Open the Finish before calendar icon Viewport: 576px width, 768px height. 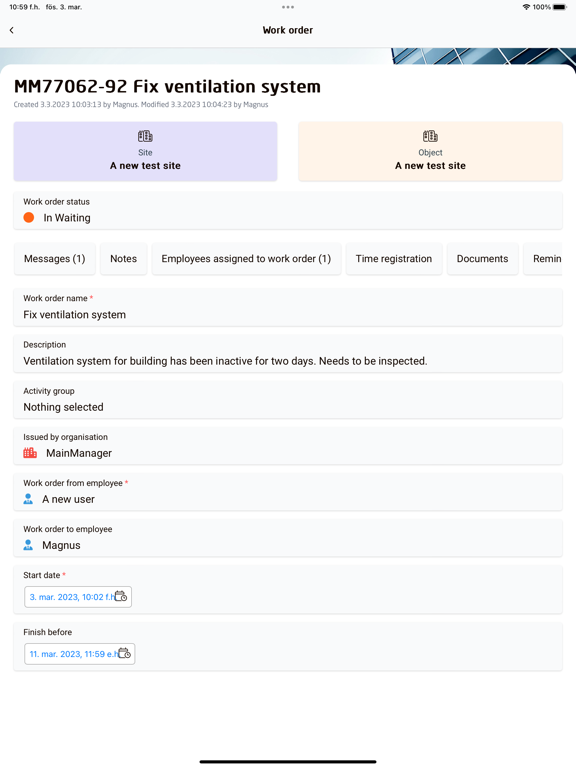(124, 653)
